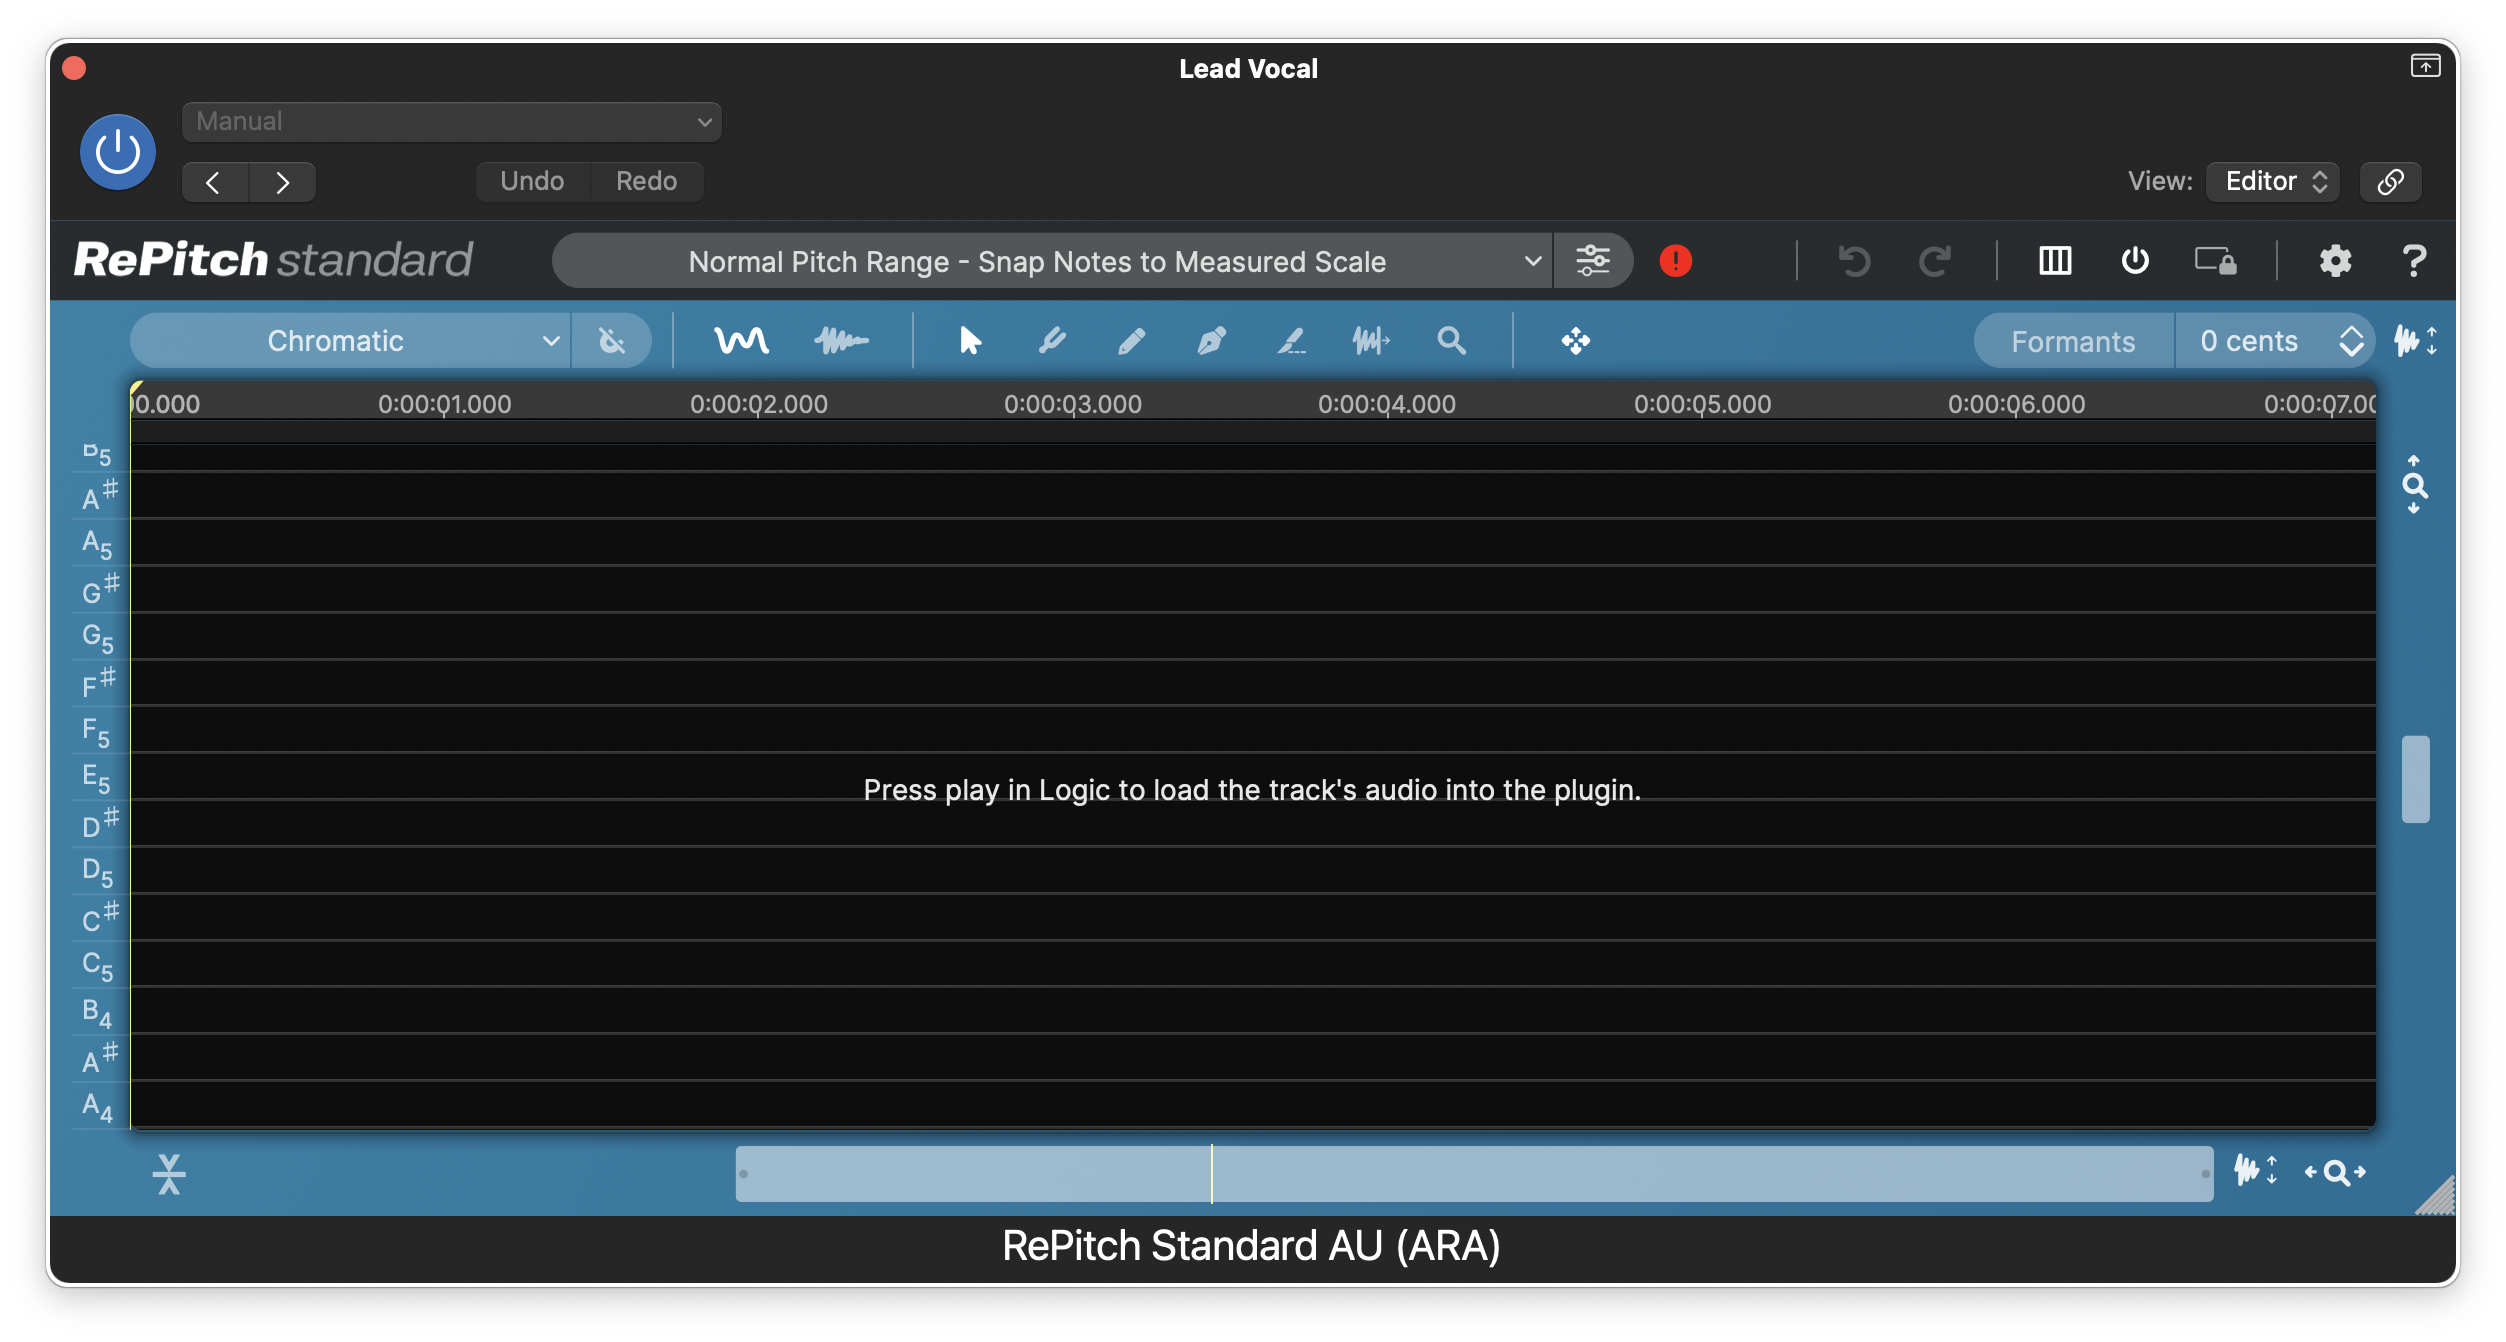
Task: Open the Editor view selector
Action: click(x=2272, y=181)
